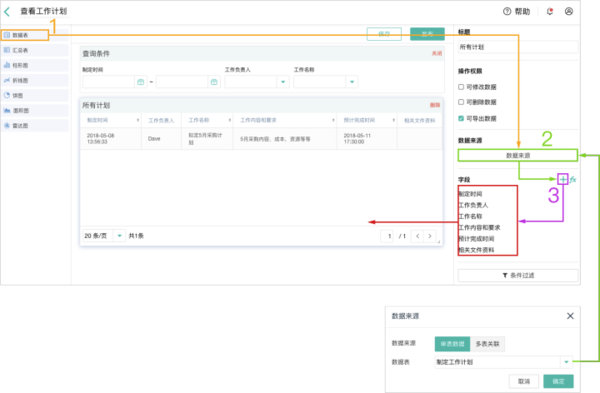Viewport: 600px width, 393px height.
Task: Open the notification bell
Action: [550, 11]
